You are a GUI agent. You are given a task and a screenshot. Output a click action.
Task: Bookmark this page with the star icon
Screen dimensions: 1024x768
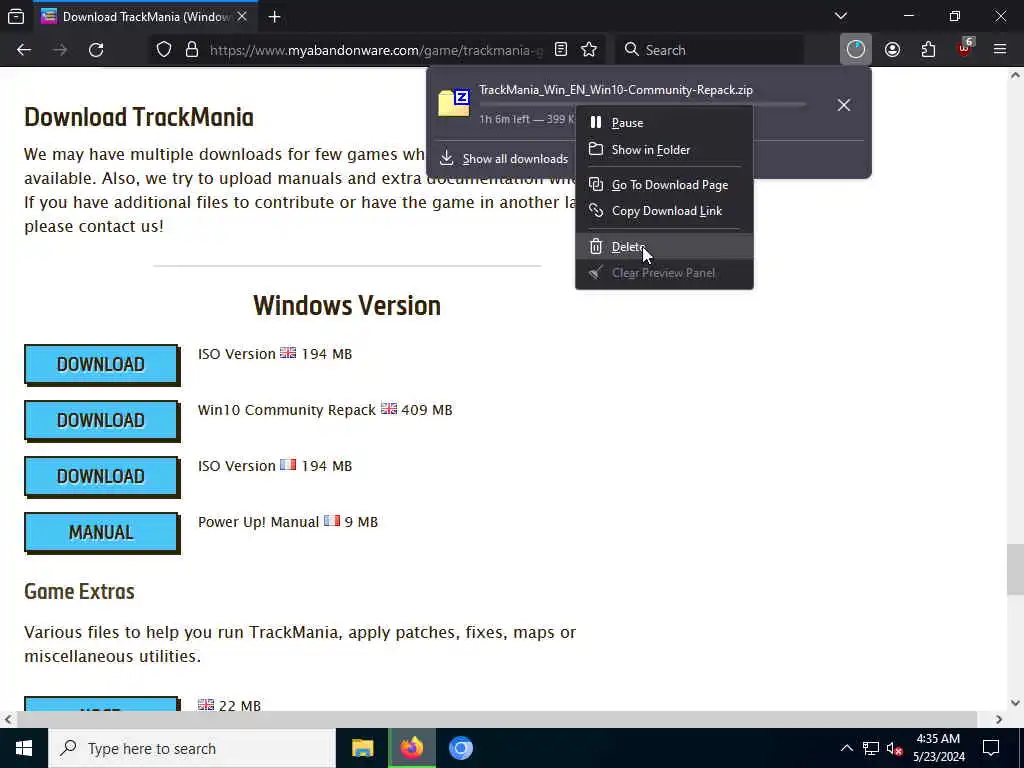click(589, 50)
